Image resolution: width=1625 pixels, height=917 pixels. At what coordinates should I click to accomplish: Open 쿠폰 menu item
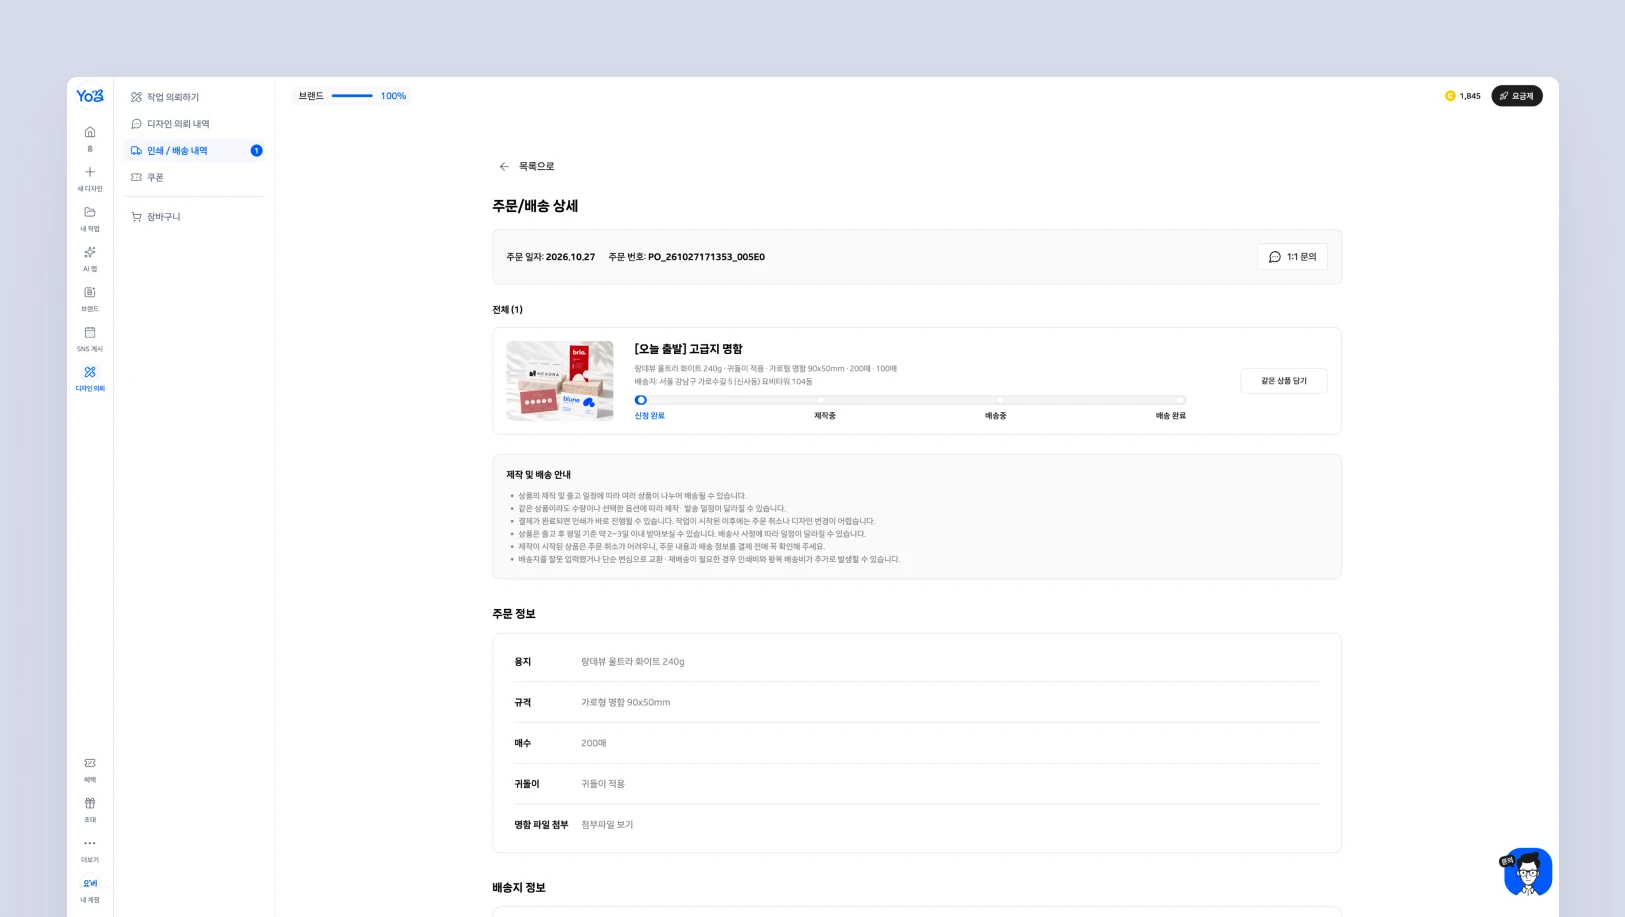(x=194, y=177)
